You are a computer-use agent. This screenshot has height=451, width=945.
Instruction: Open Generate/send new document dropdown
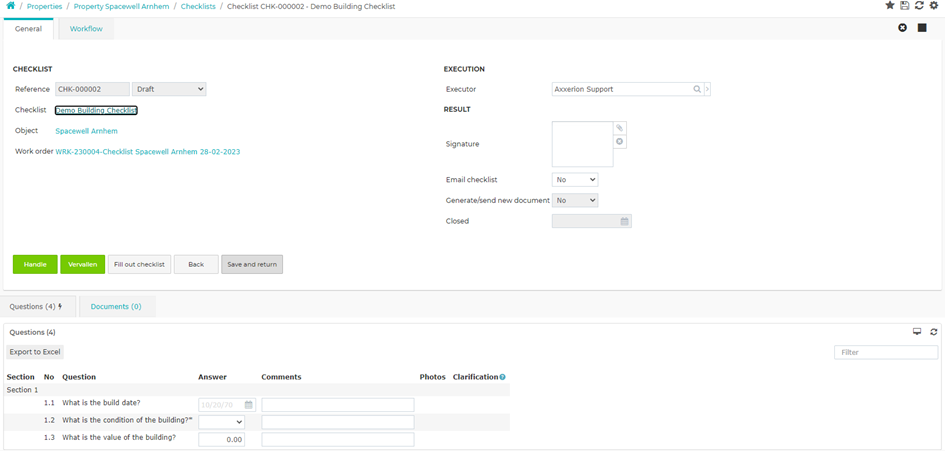(x=575, y=200)
